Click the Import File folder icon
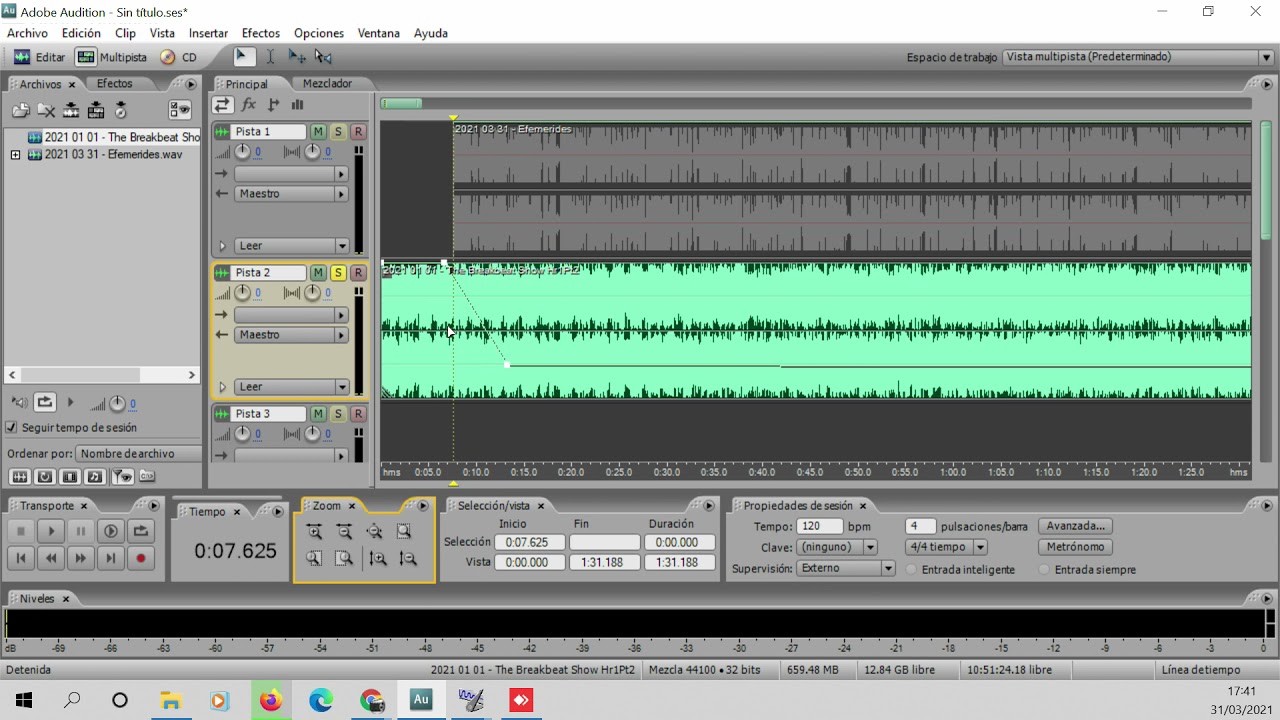 point(20,110)
